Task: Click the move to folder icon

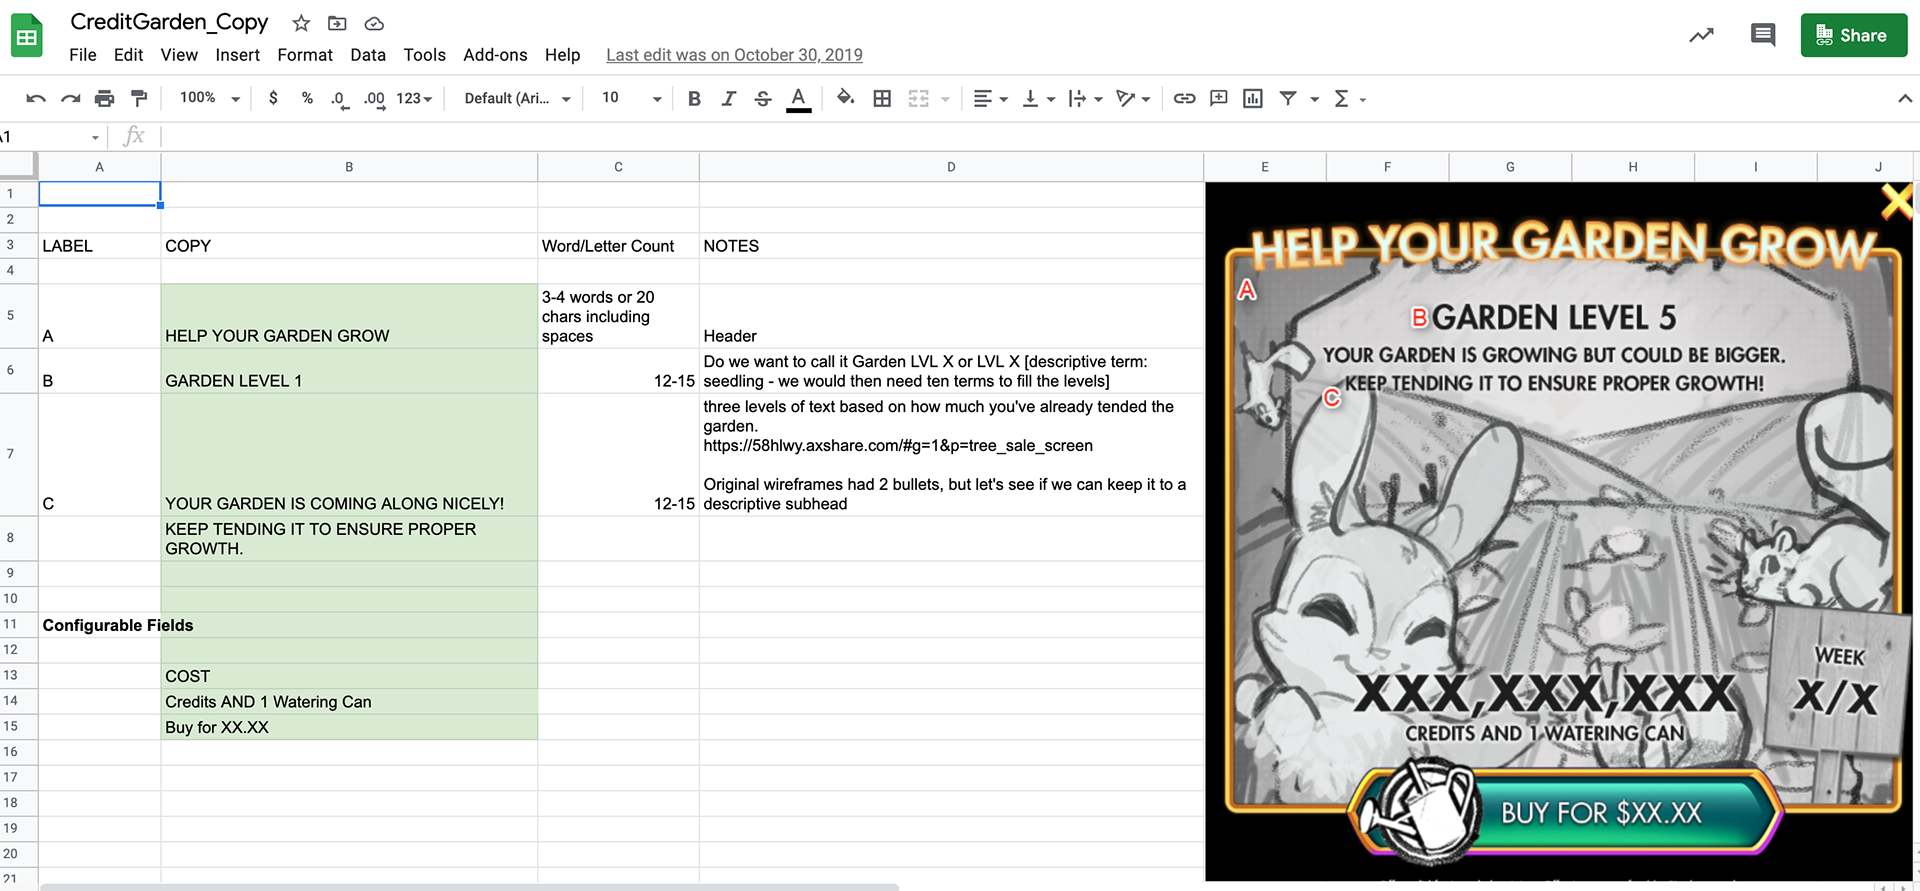Action: [337, 23]
